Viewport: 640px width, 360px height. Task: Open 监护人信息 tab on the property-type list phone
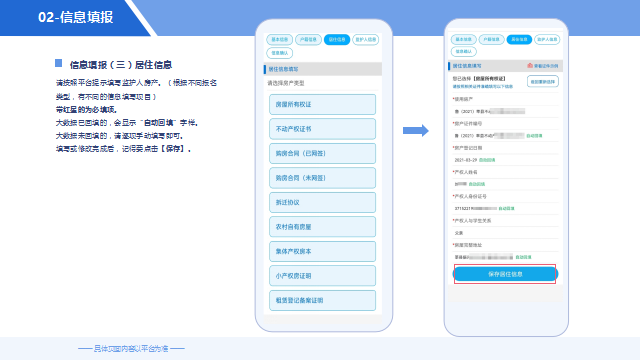point(365,40)
